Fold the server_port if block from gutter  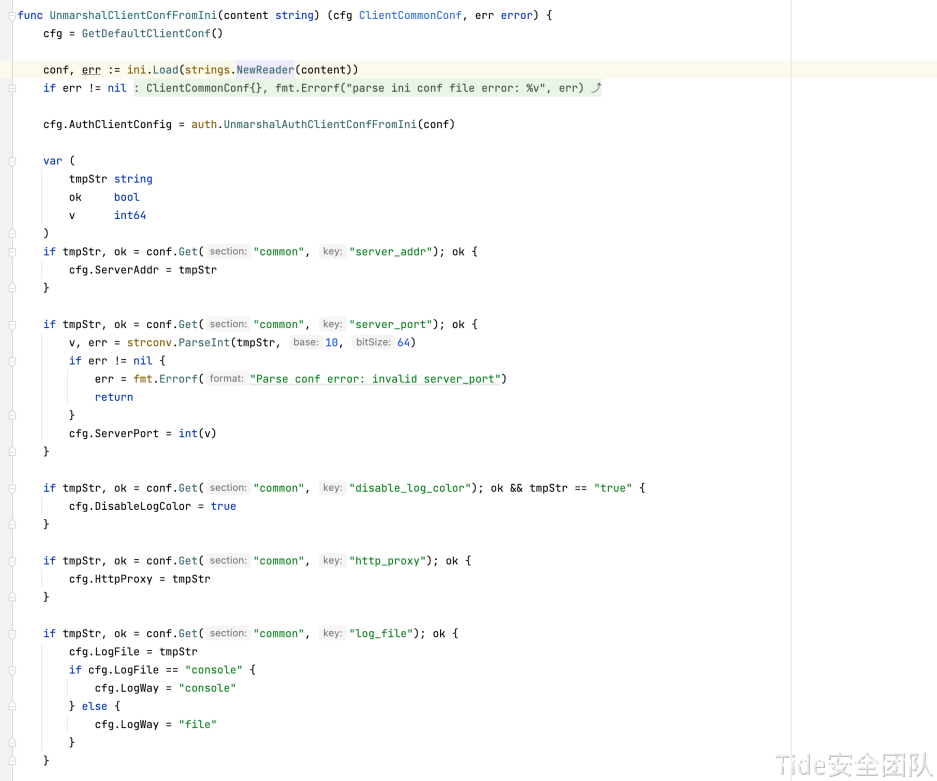point(12,325)
